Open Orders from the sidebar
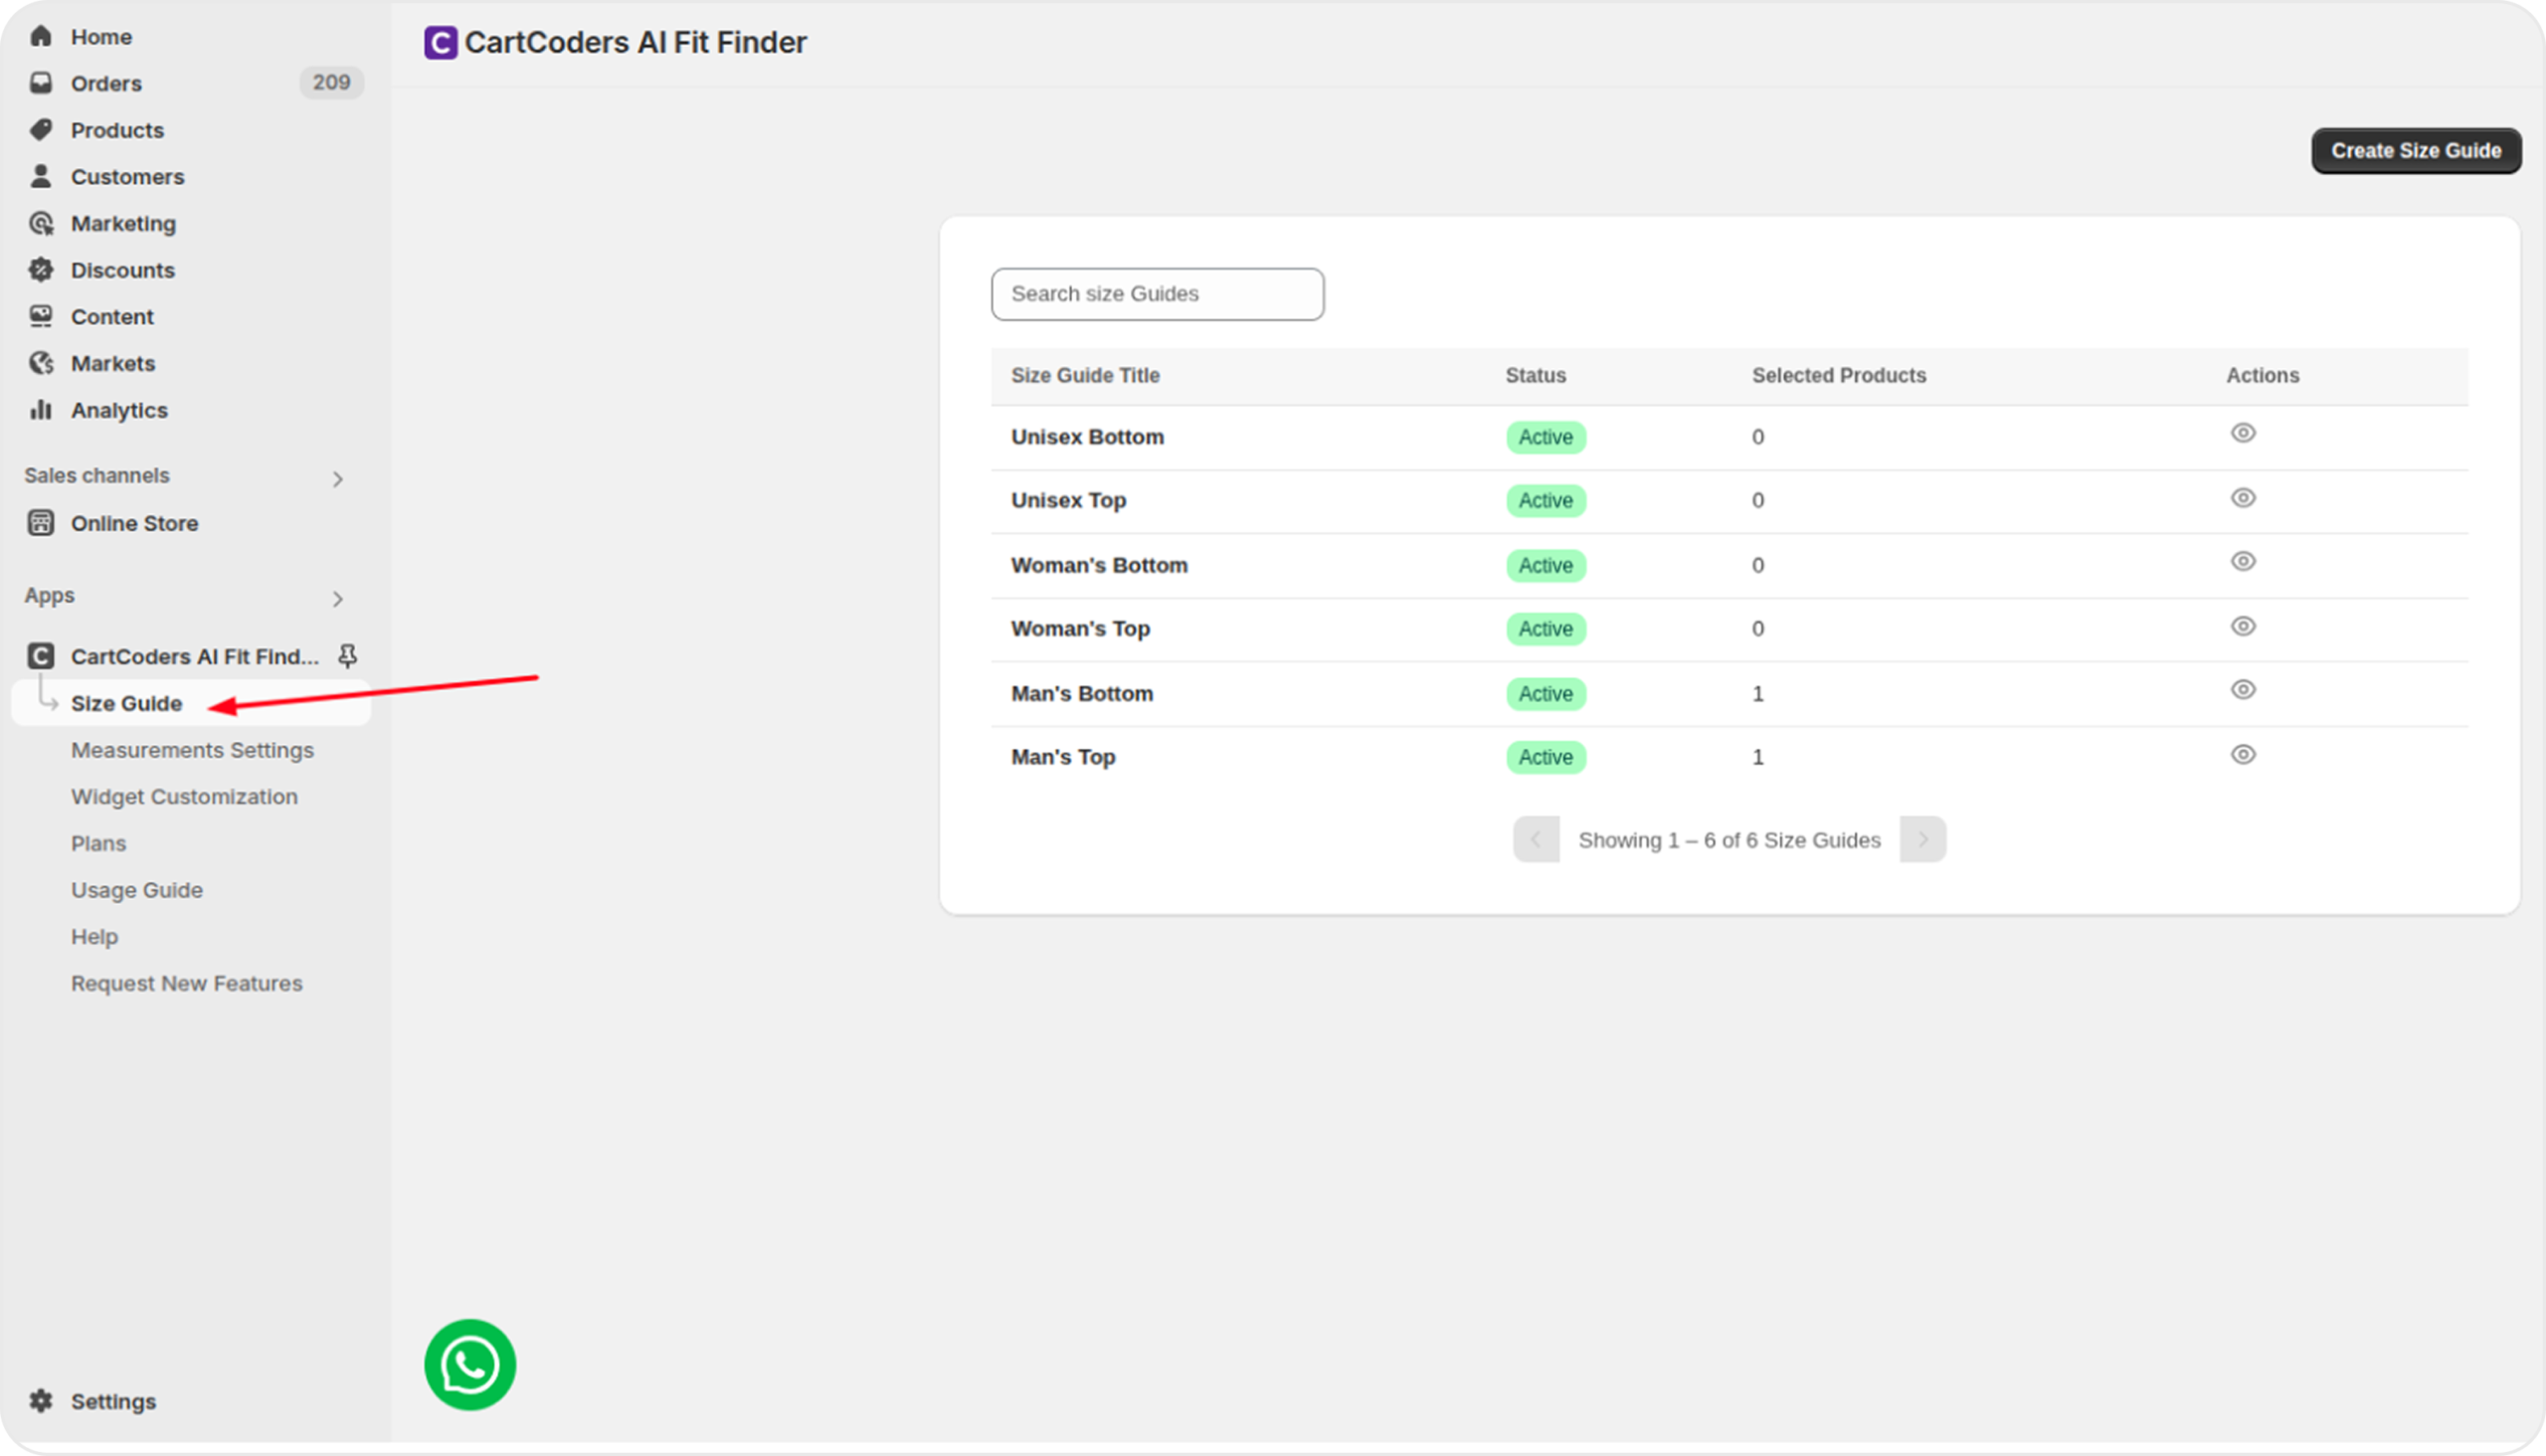2546x1456 pixels. [x=106, y=83]
